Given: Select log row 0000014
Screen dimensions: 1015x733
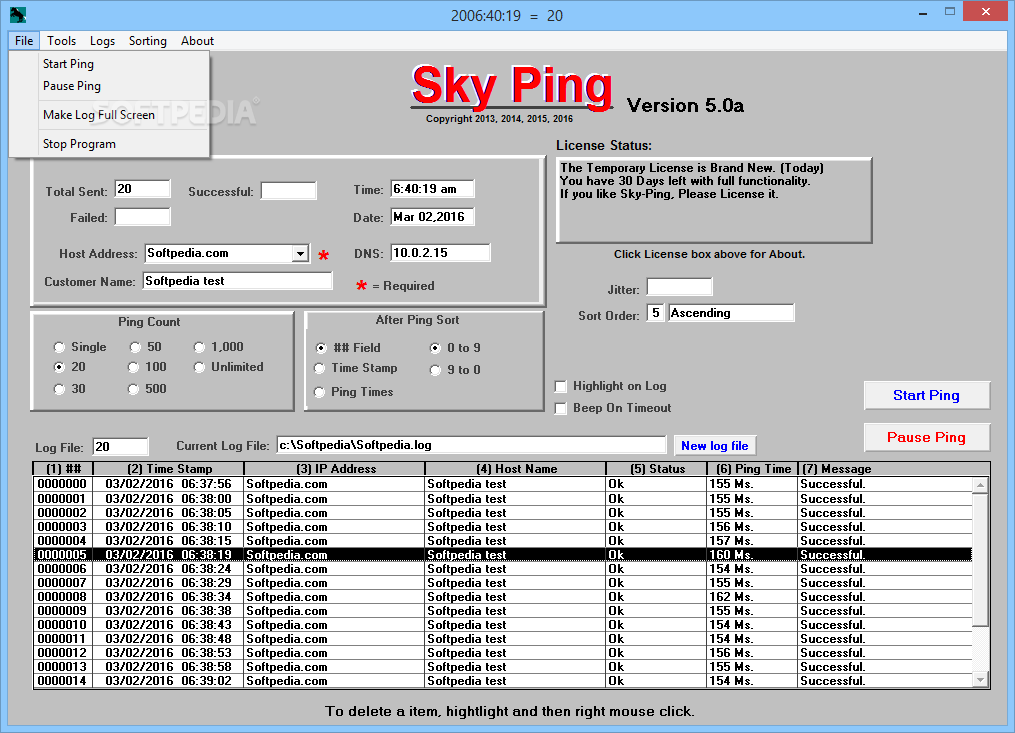Looking at the screenshot, I should click(x=502, y=681).
